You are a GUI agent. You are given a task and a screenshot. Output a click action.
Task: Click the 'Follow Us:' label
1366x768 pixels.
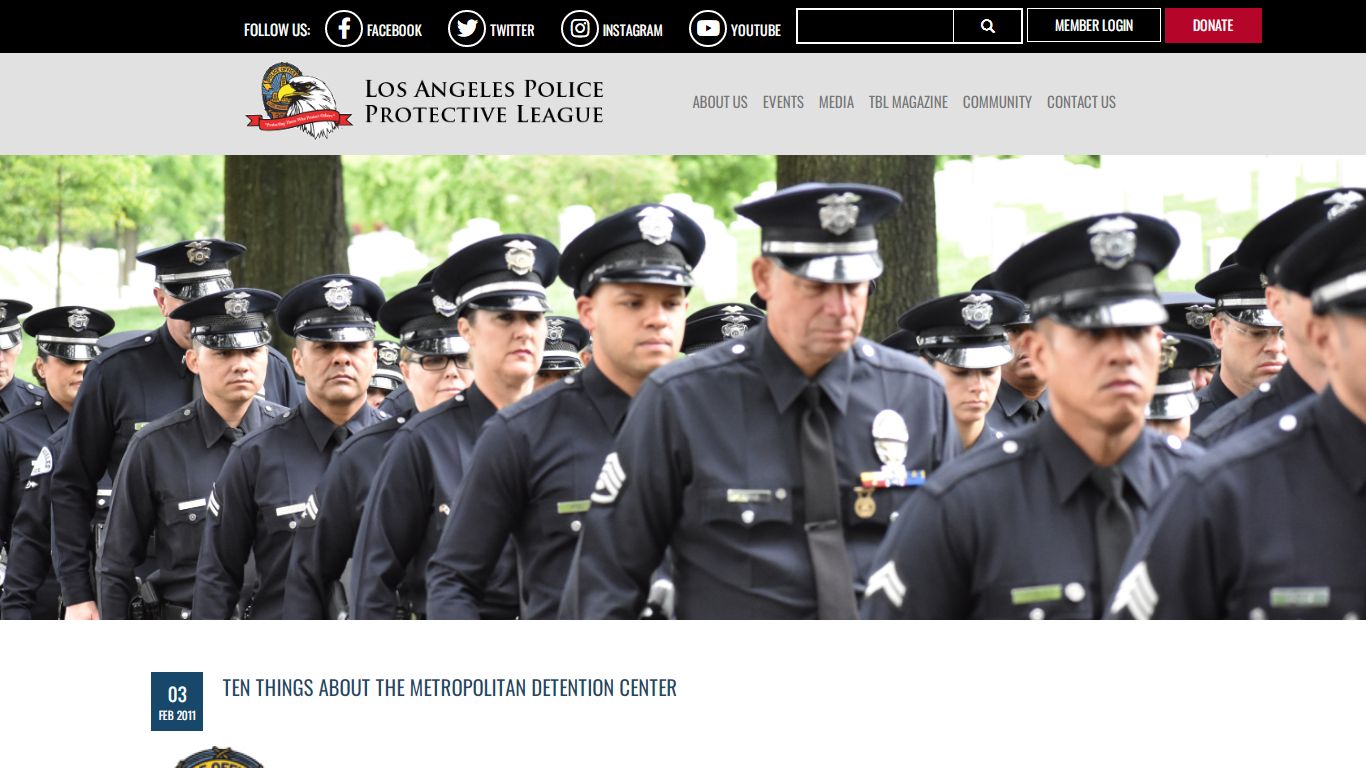(x=277, y=30)
